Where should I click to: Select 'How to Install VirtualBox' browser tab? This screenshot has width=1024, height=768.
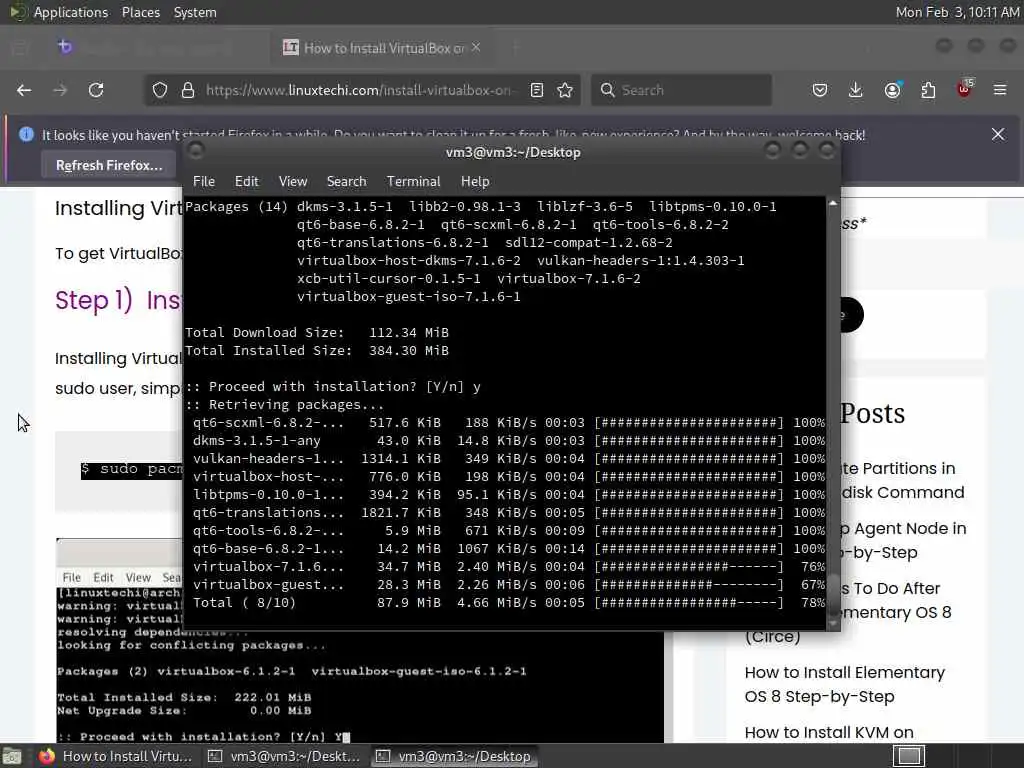(x=383, y=48)
